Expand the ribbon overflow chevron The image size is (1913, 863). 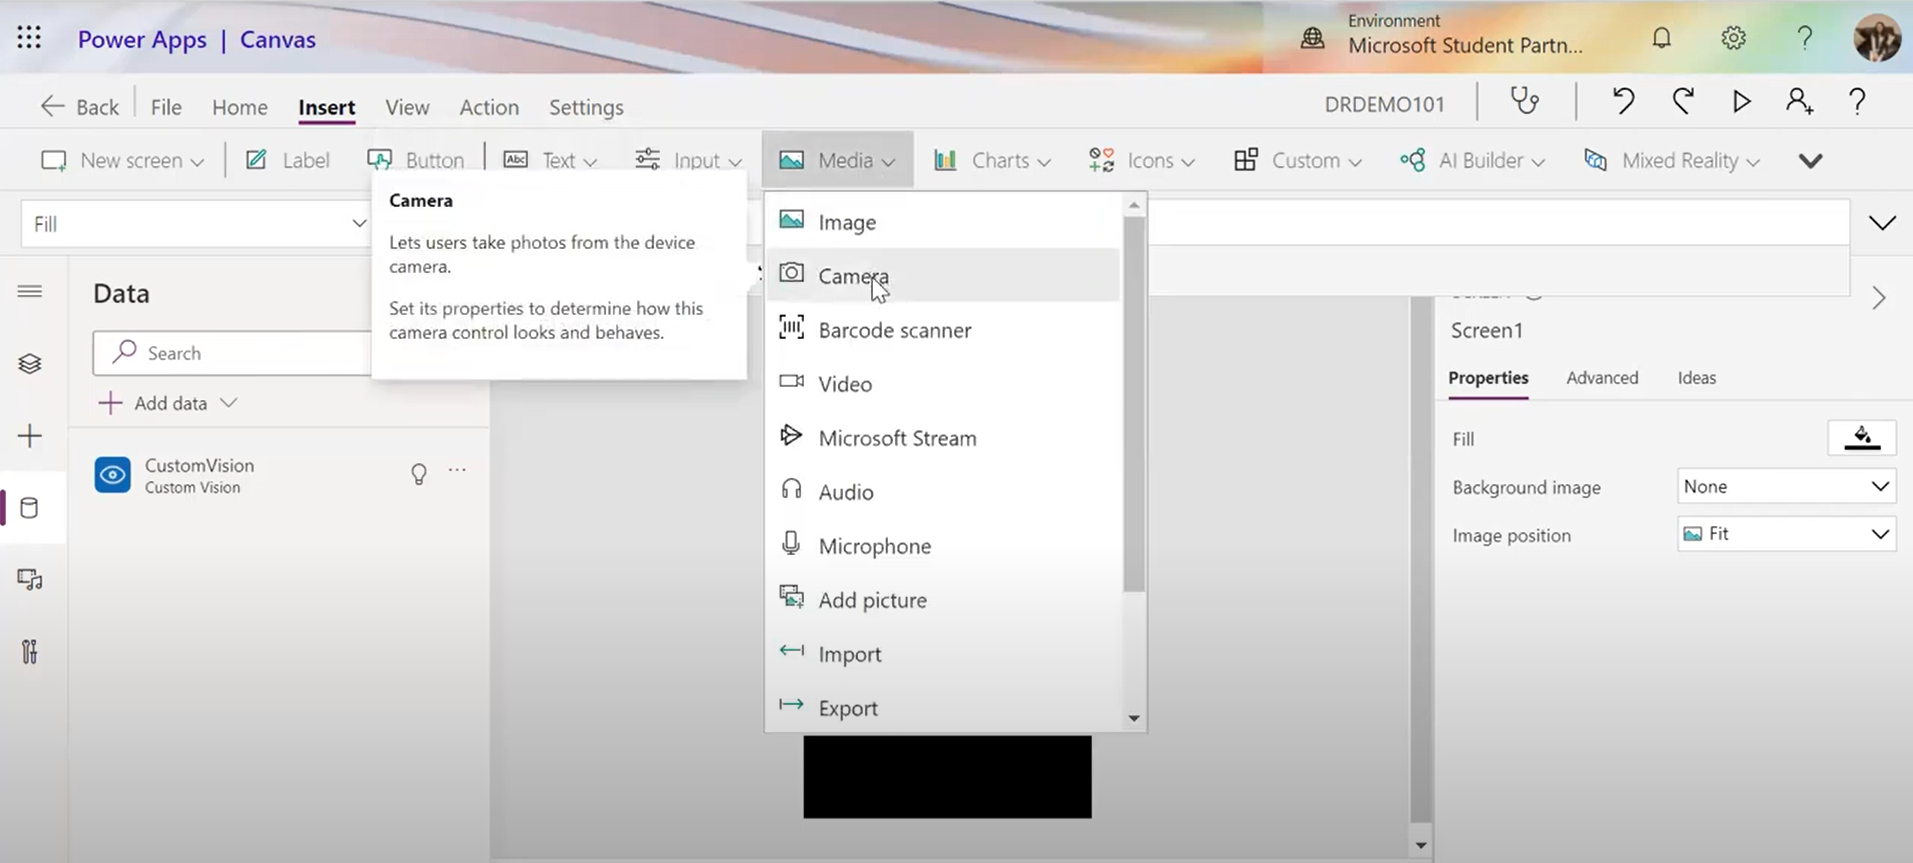tap(1810, 161)
